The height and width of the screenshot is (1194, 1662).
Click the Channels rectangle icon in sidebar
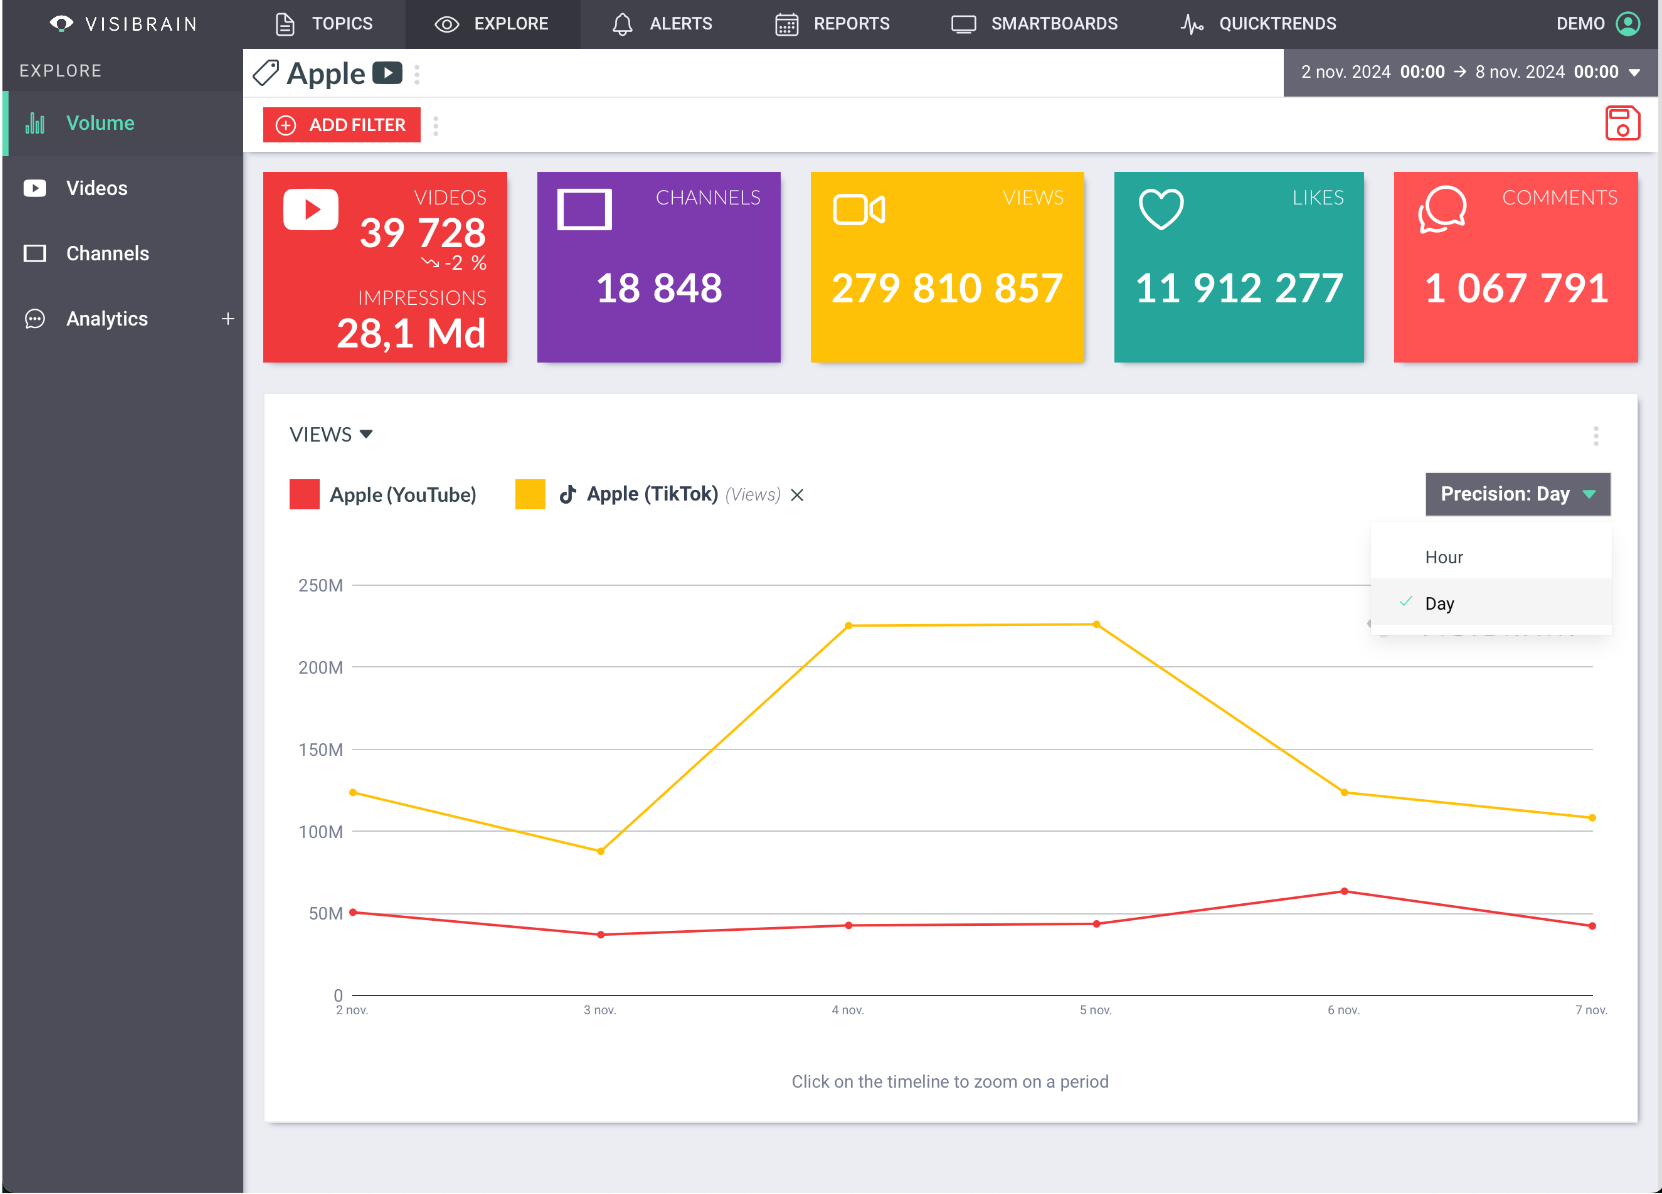(x=35, y=253)
